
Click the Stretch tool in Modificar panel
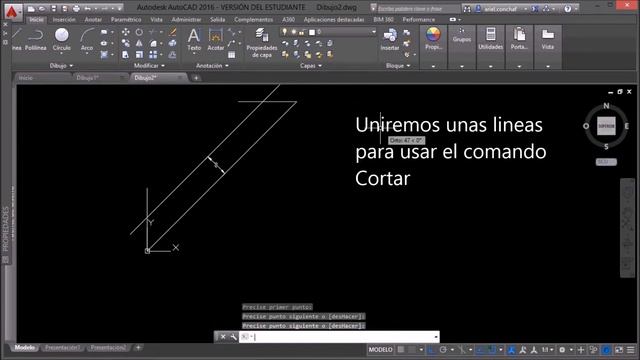(x=126, y=55)
